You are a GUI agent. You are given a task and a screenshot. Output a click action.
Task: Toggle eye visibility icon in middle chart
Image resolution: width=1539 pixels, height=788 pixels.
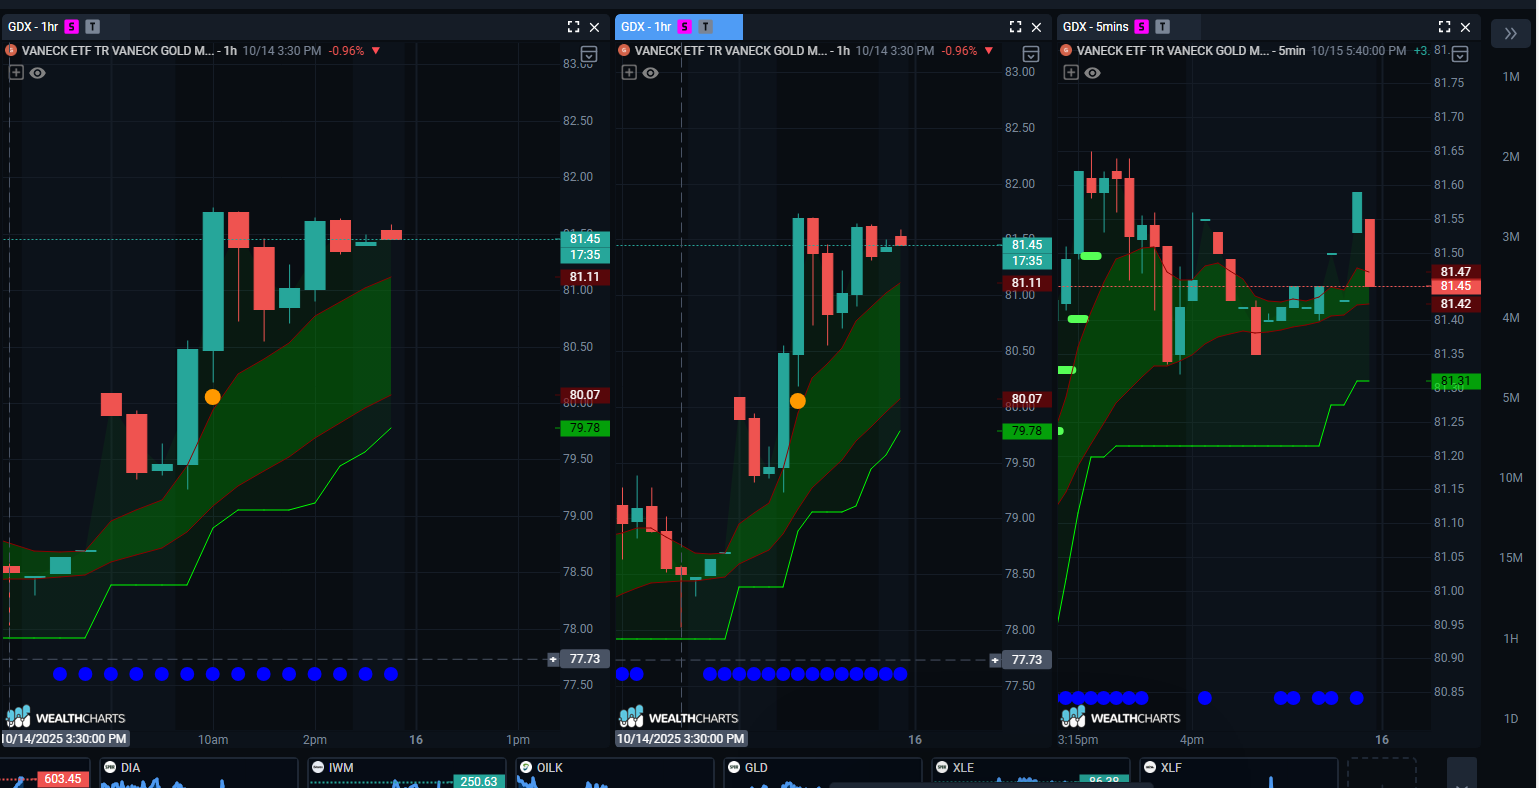coord(650,72)
